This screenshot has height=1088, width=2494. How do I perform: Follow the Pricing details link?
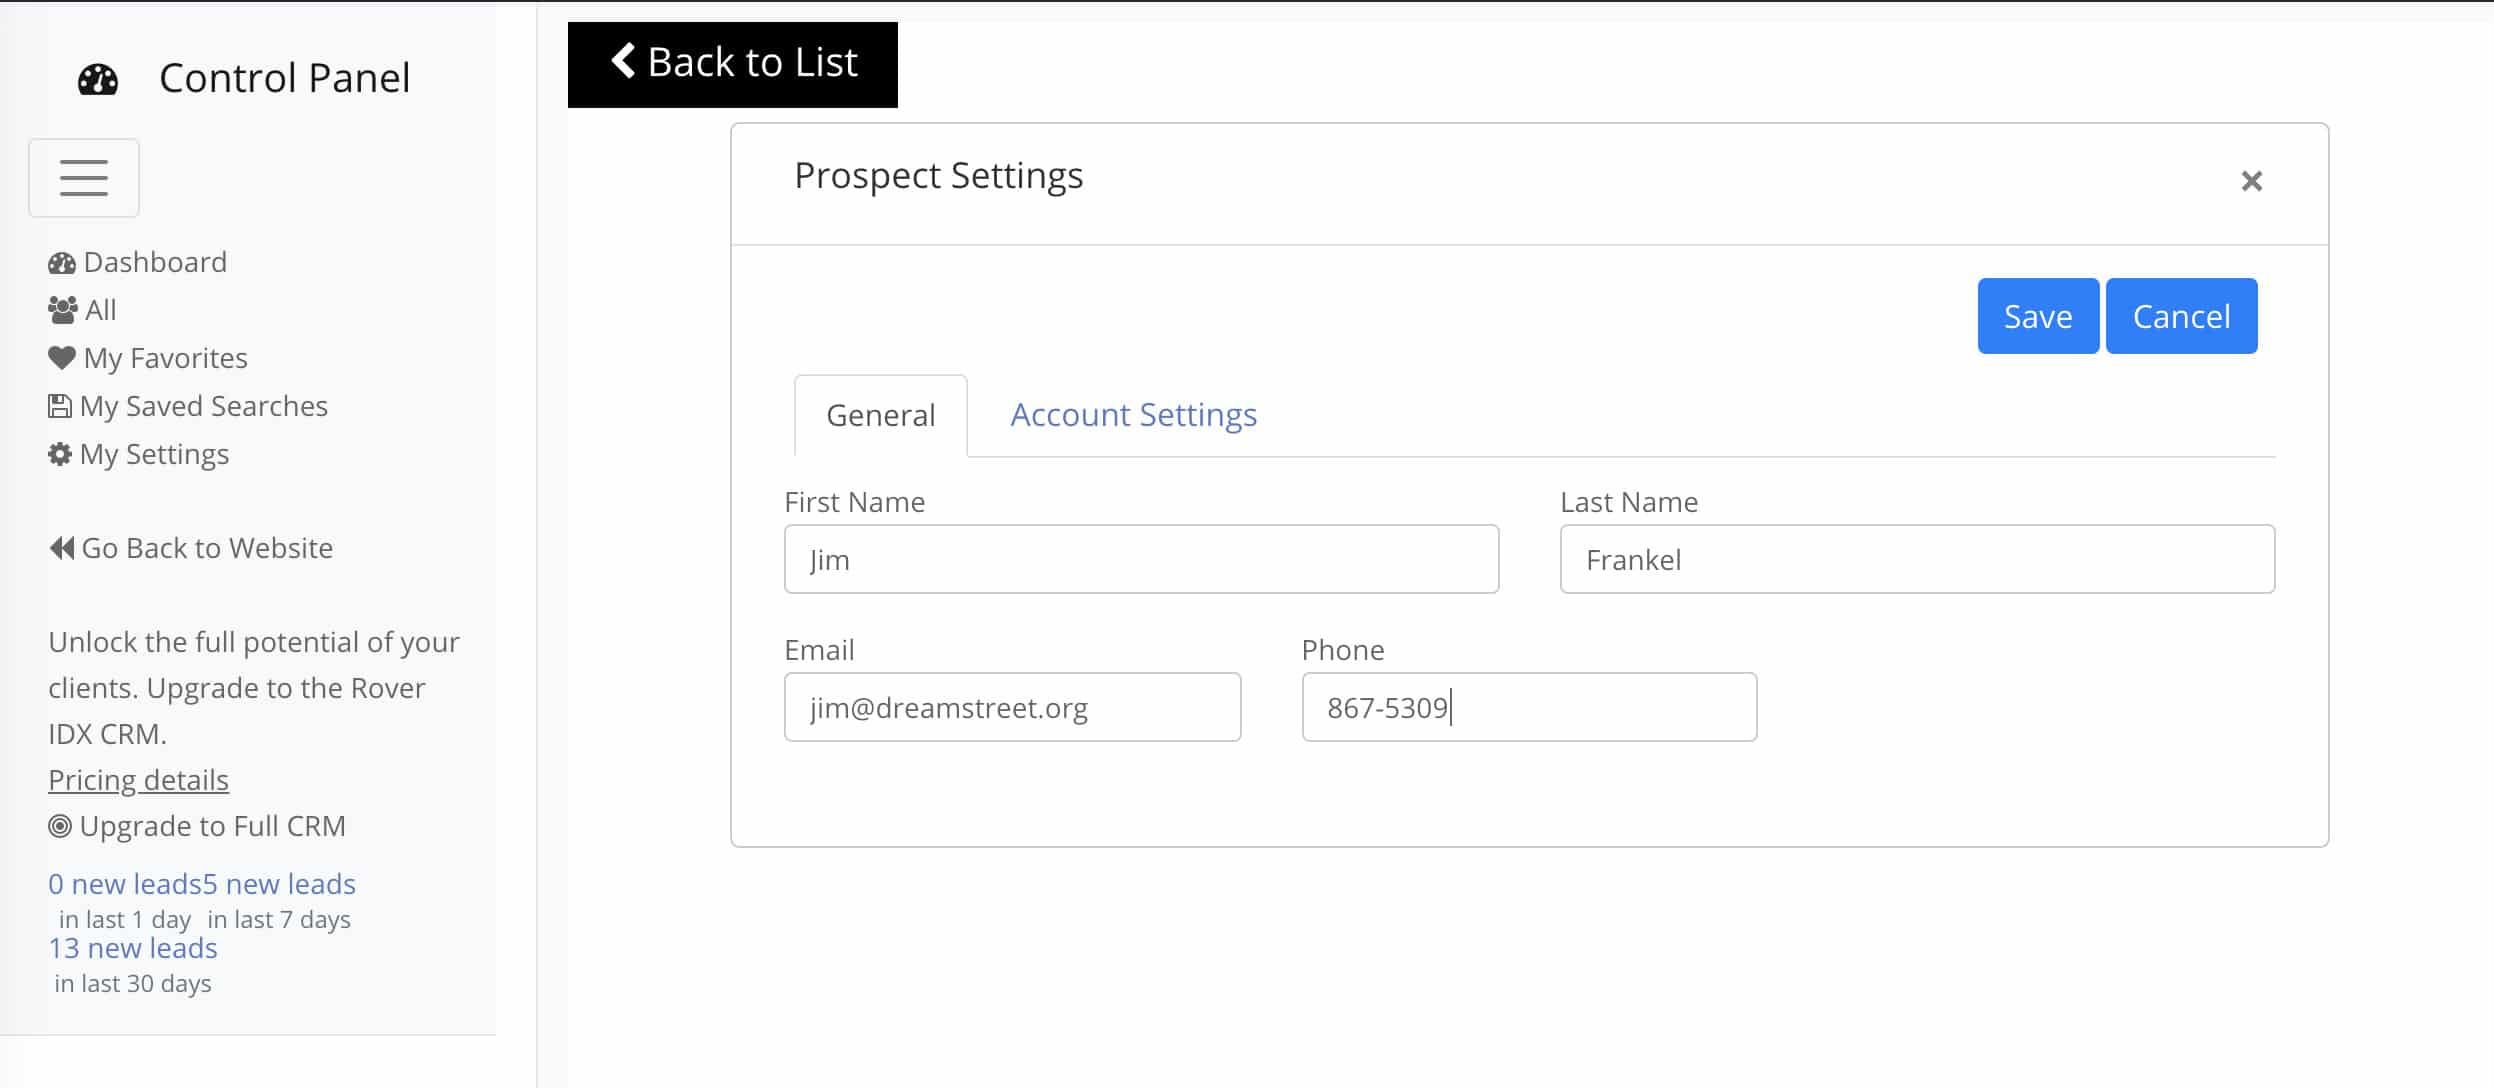point(139,780)
